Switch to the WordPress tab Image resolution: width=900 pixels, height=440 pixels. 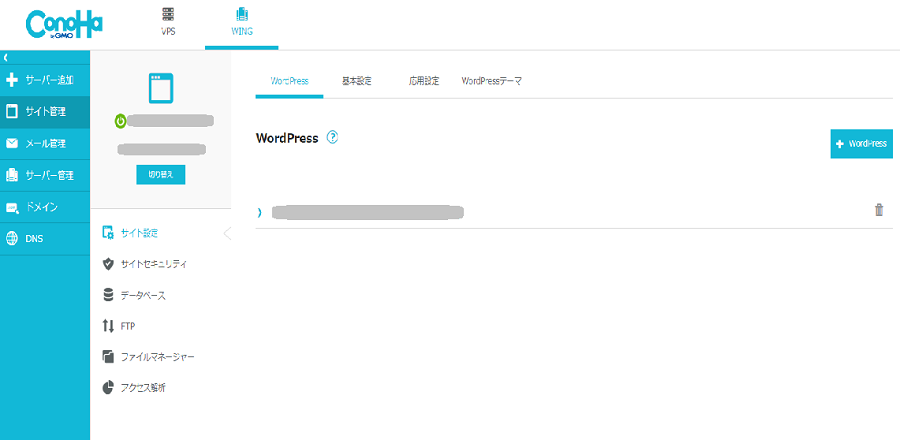[289, 81]
